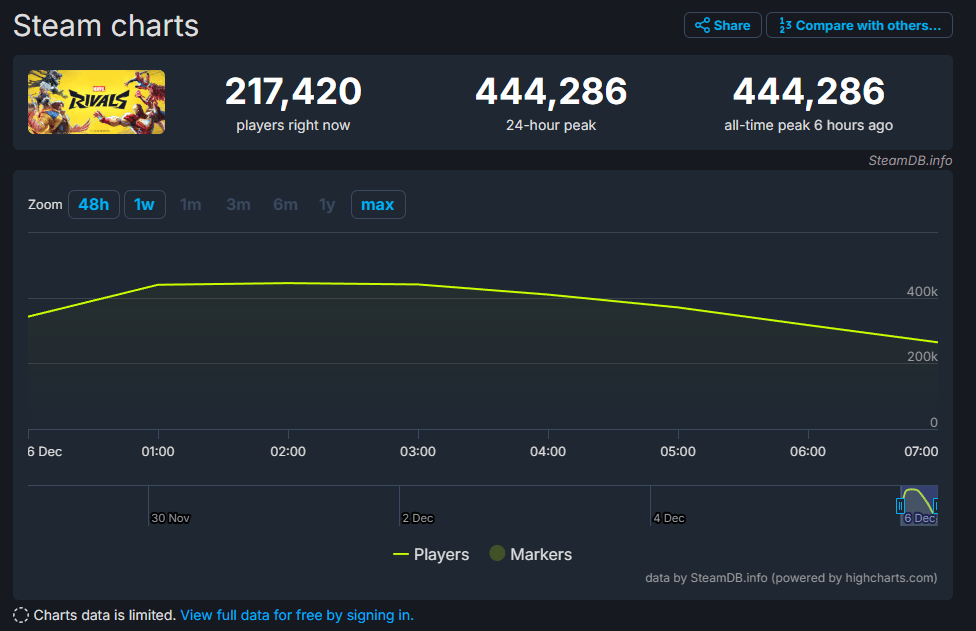Click the 03:00 x-axis label
The height and width of the screenshot is (631, 976).
pos(418,451)
